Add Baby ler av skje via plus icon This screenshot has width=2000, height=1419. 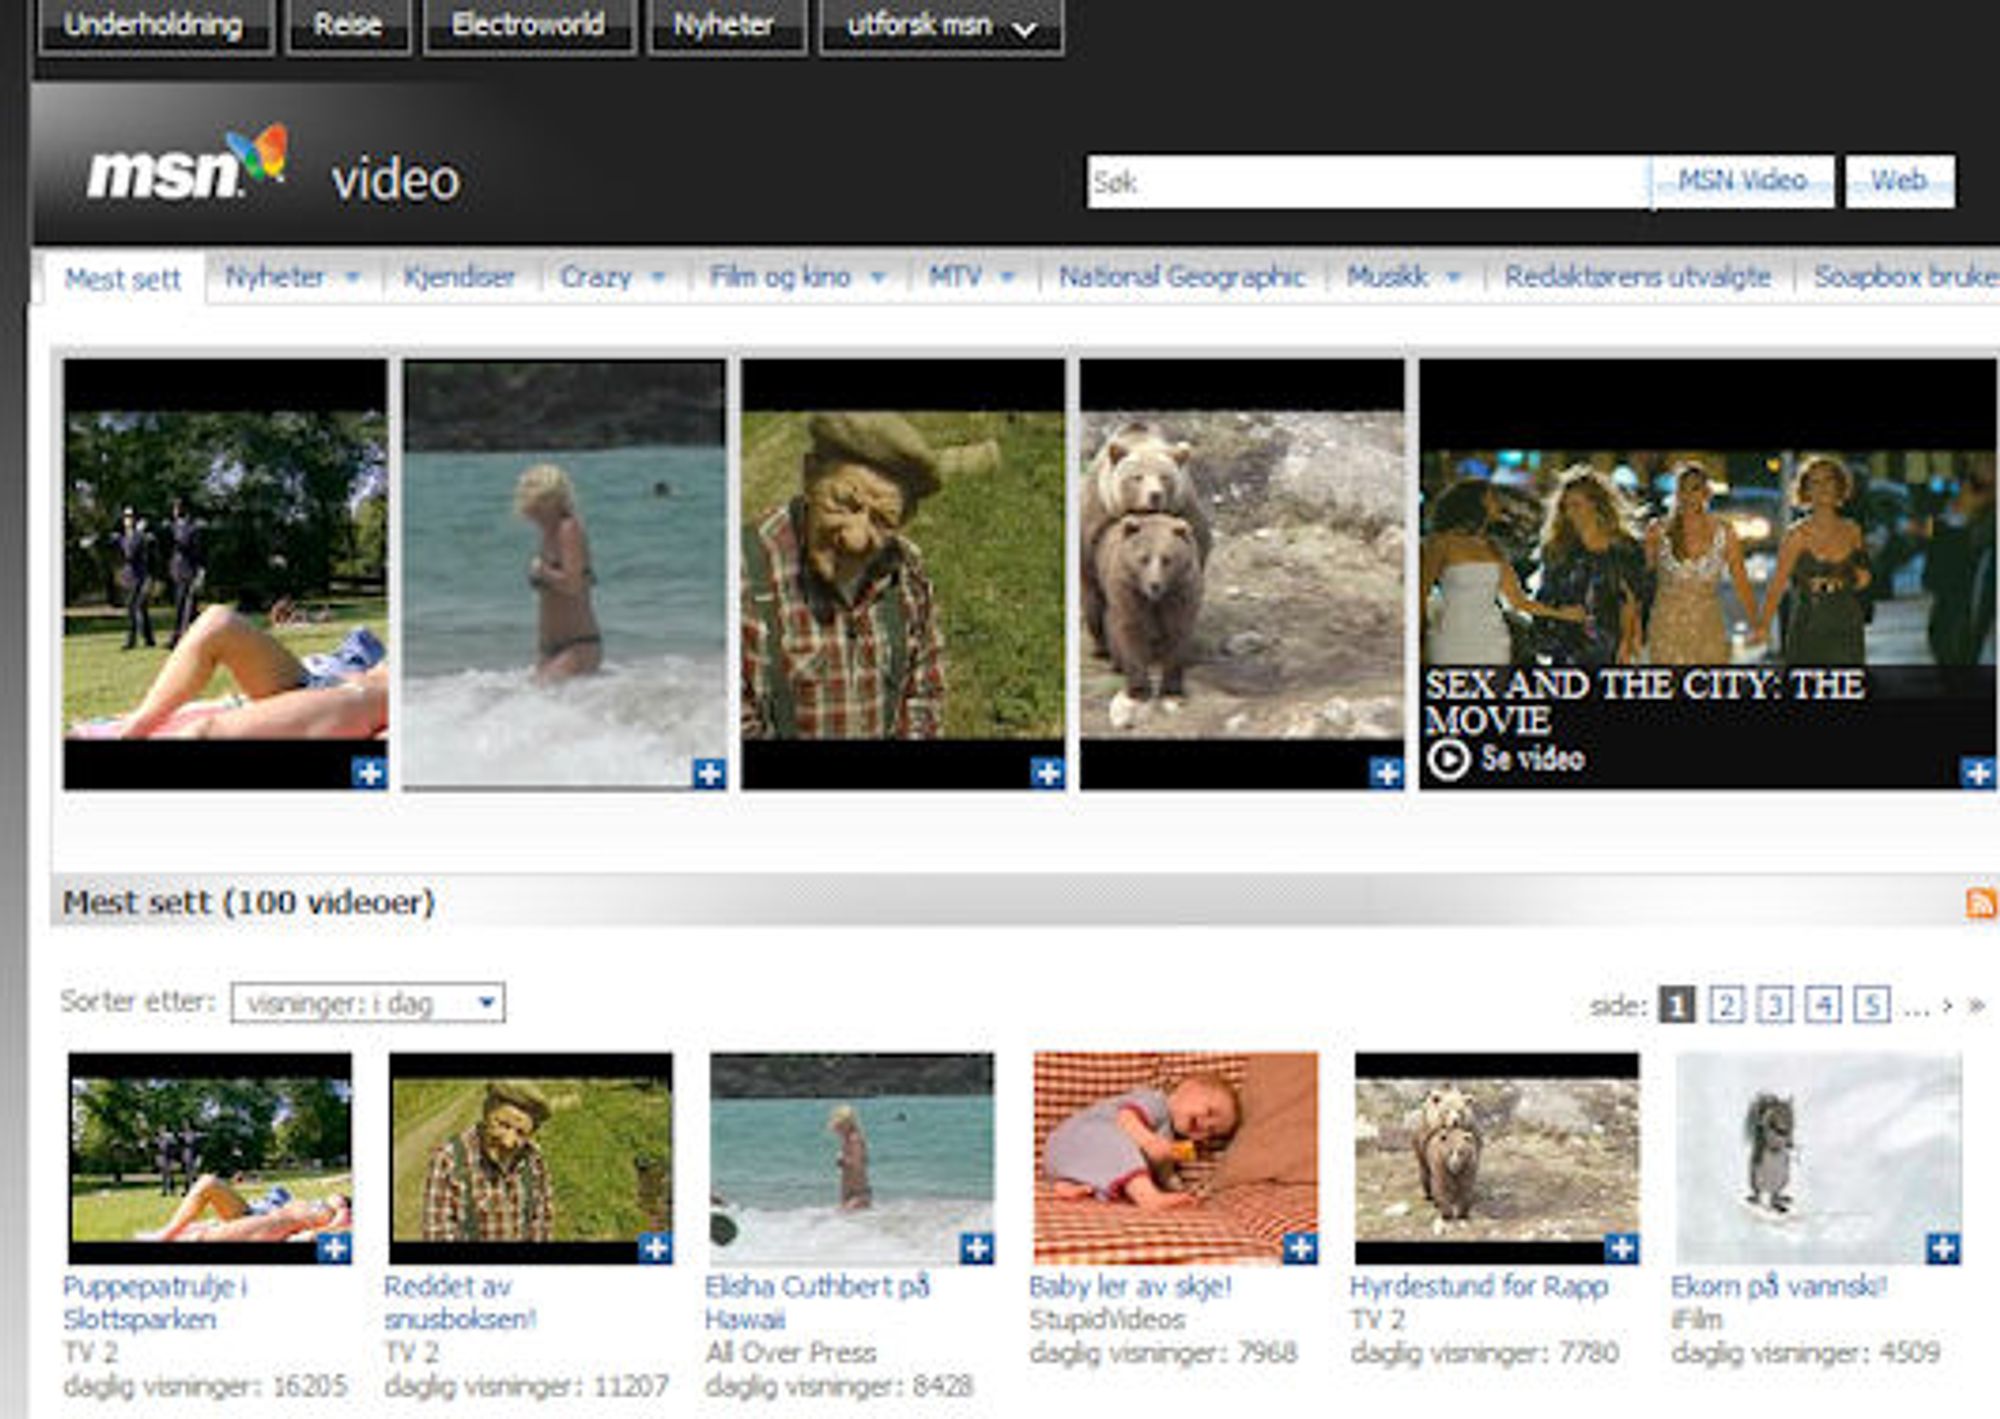coord(1300,1248)
